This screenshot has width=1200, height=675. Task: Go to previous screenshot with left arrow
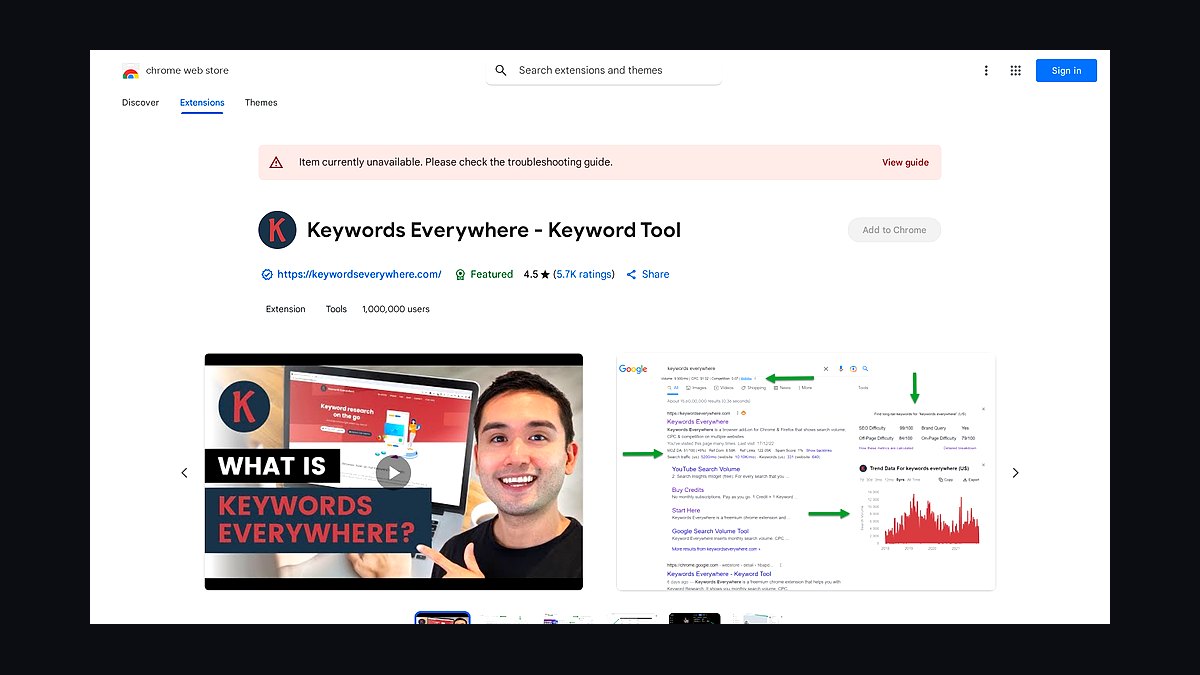pyautogui.click(x=184, y=473)
